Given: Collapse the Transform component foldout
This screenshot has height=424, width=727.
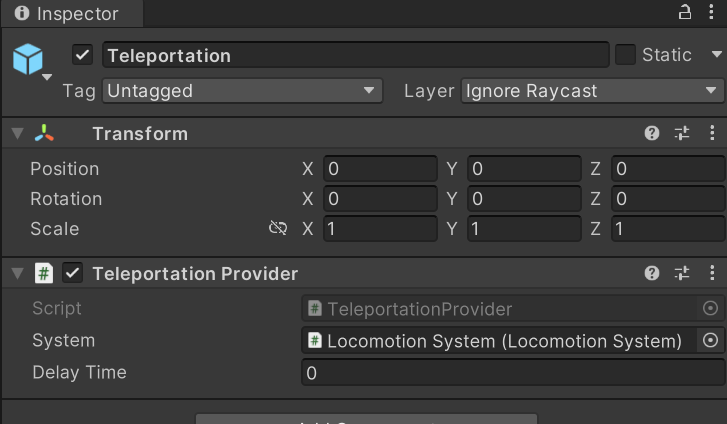Looking at the screenshot, I should (x=18, y=134).
